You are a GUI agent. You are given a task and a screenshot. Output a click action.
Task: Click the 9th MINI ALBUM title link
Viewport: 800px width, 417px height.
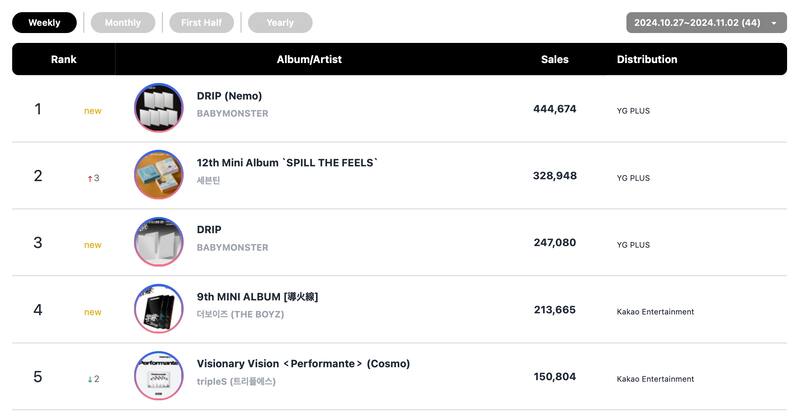[x=257, y=297]
